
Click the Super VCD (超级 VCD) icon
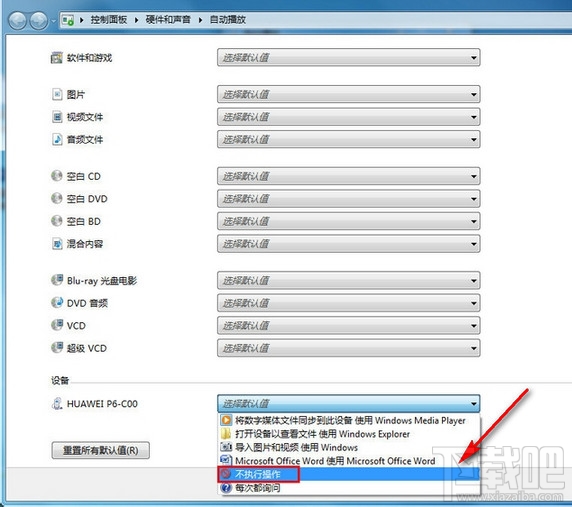(x=57, y=348)
